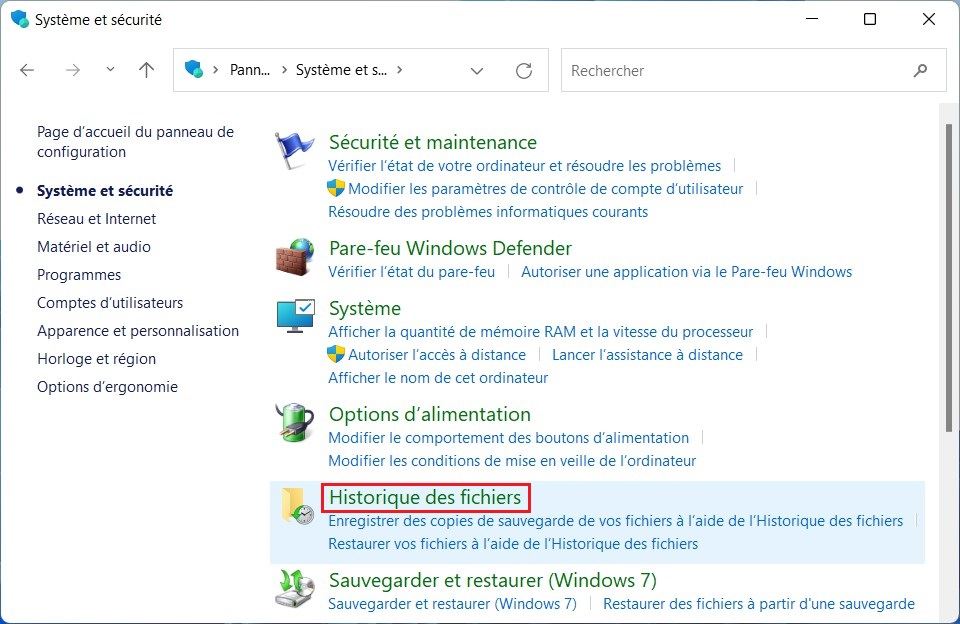Click the Système monitor icon

[296, 316]
